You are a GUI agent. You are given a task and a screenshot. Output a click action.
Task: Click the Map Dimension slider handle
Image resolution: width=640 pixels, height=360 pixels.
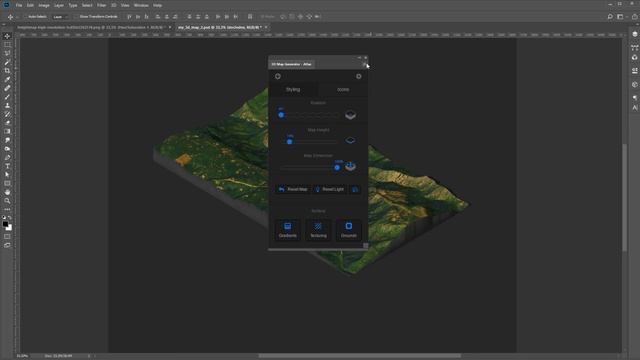tap(337, 167)
